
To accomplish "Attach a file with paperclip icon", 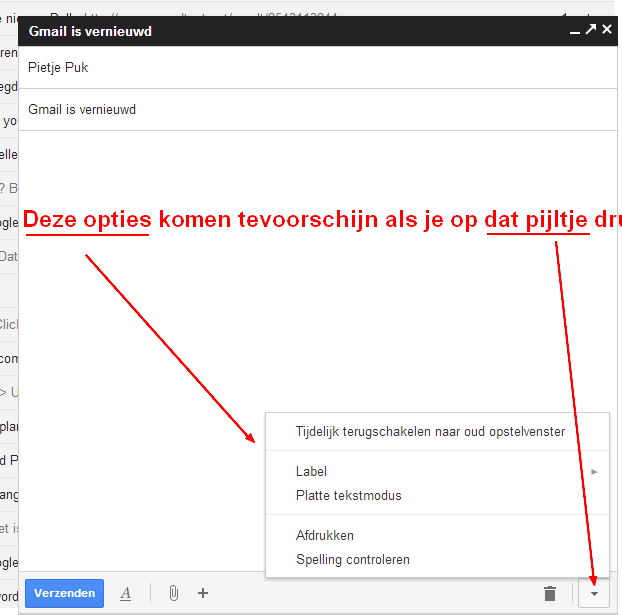I will click(x=173, y=593).
